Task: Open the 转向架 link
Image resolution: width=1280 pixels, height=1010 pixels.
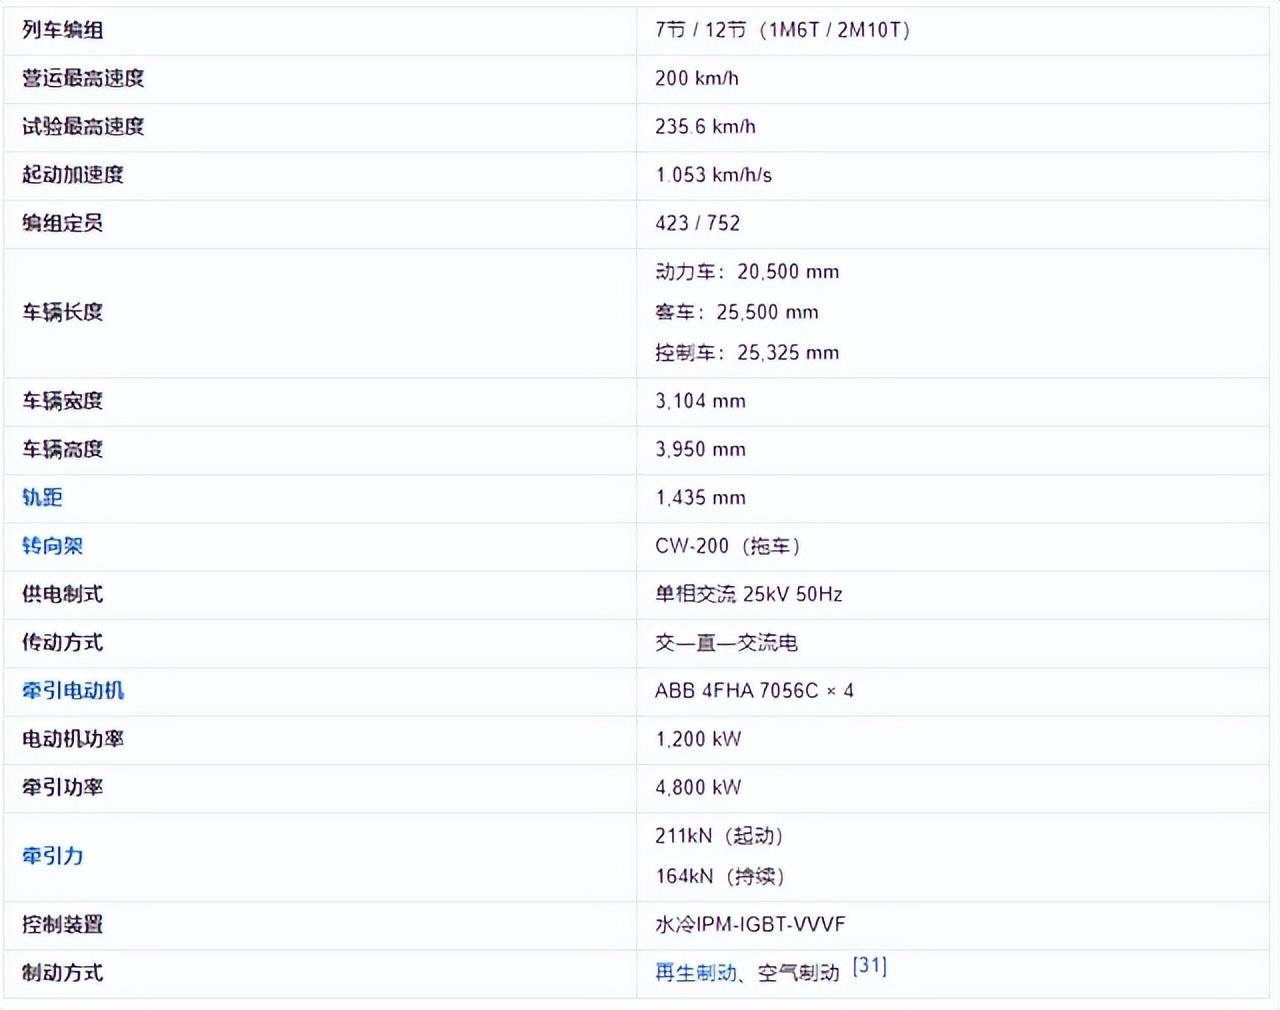Action: tap(52, 546)
